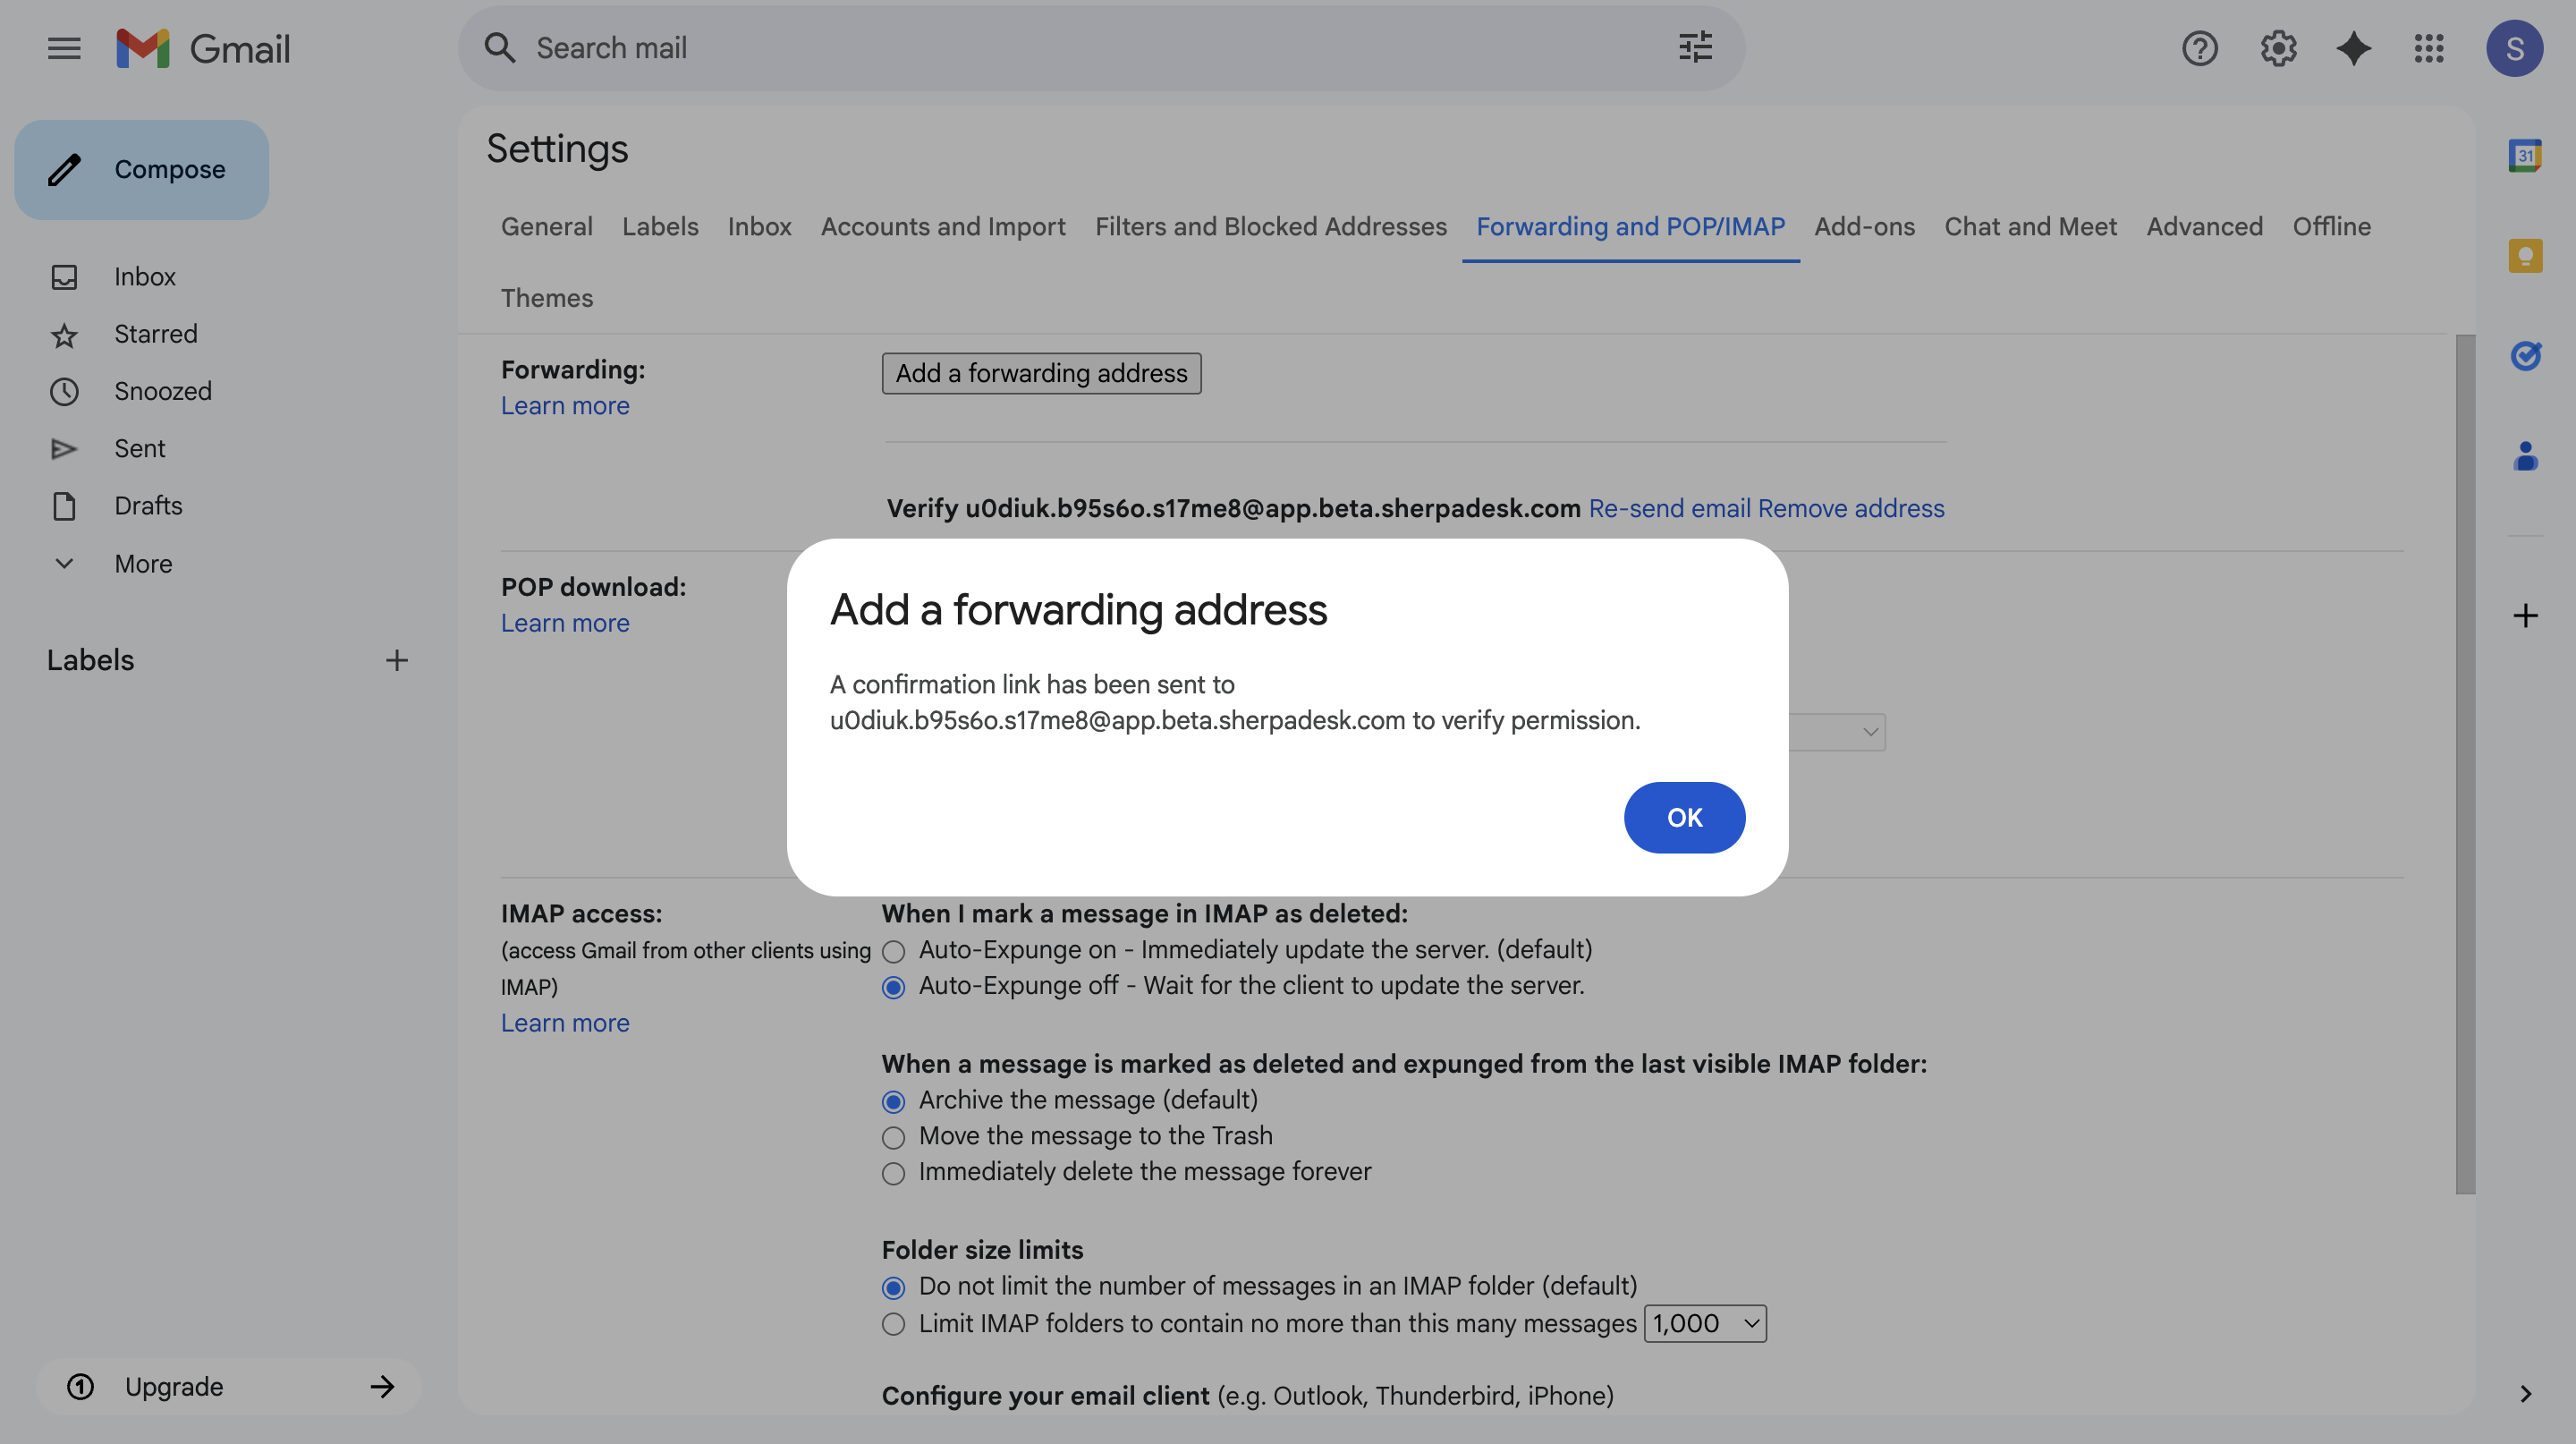Click the Settings gear icon
Screen dimensions: 2576x1444
click(2277, 48)
